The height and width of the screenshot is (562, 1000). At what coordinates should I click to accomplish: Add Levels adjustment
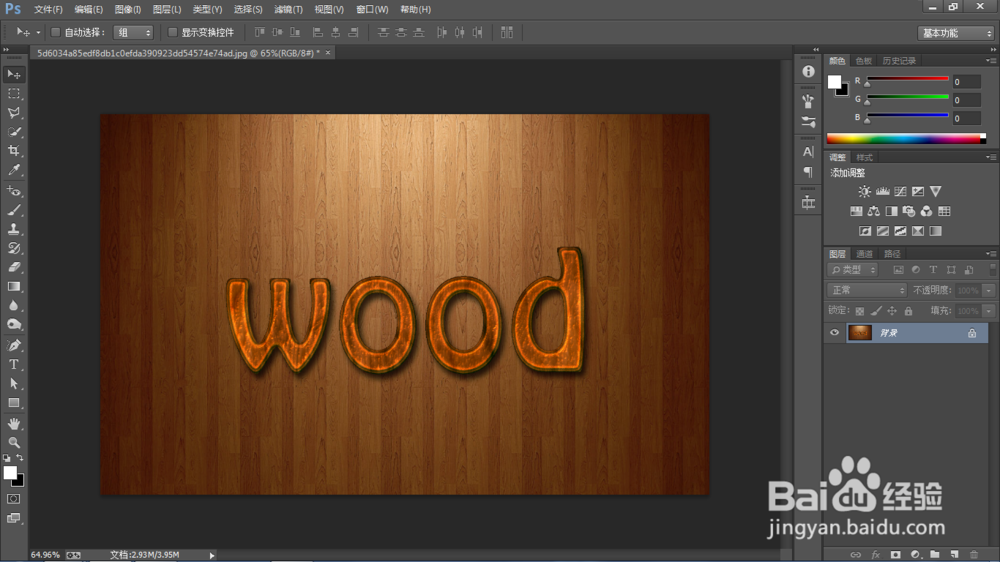[x=882, y=191]
